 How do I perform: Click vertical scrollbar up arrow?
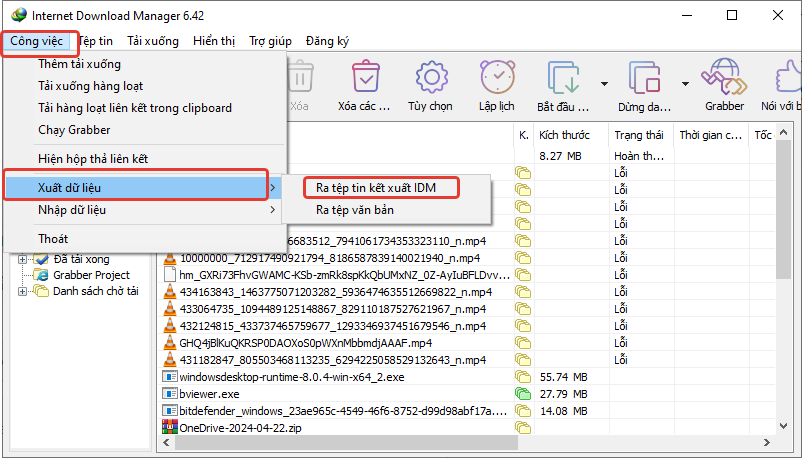coord(783,133)
